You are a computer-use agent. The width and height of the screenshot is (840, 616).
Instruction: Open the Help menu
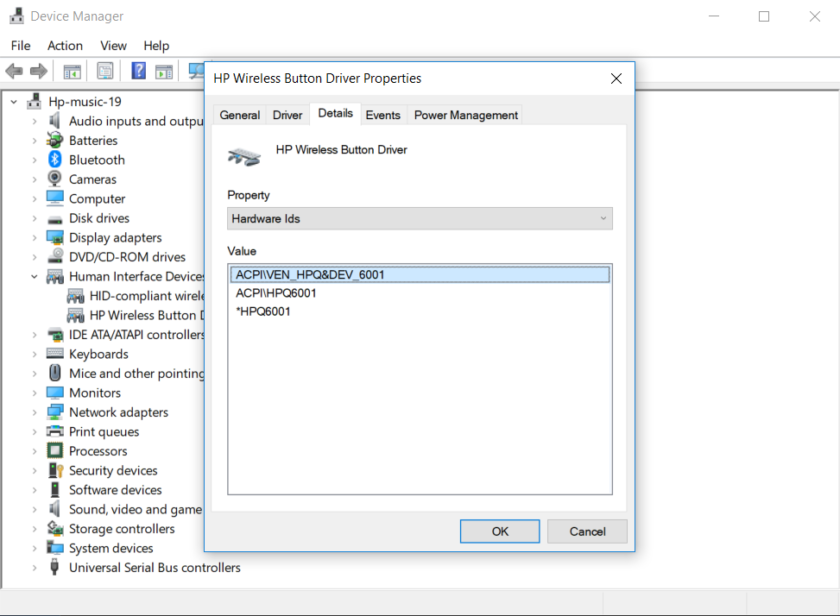click(156, 46)
